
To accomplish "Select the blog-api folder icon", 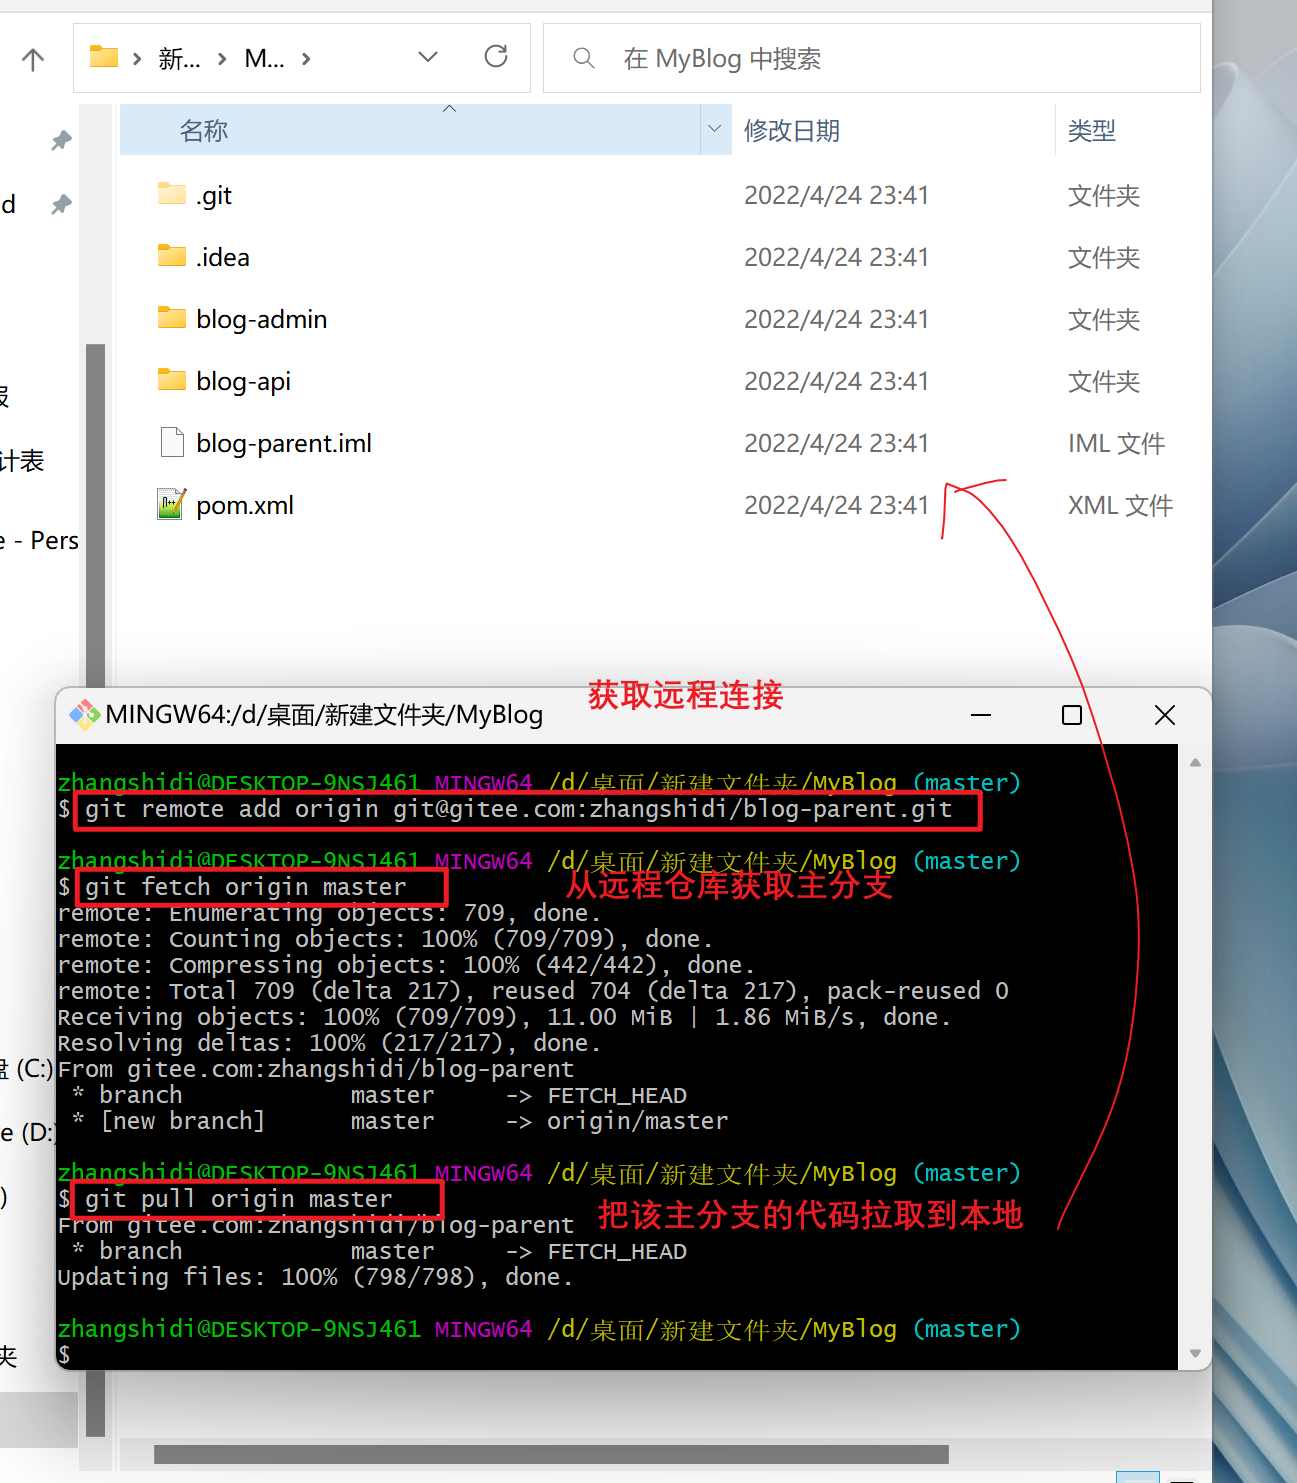I will pyautogui.click(x=172, y=380).
